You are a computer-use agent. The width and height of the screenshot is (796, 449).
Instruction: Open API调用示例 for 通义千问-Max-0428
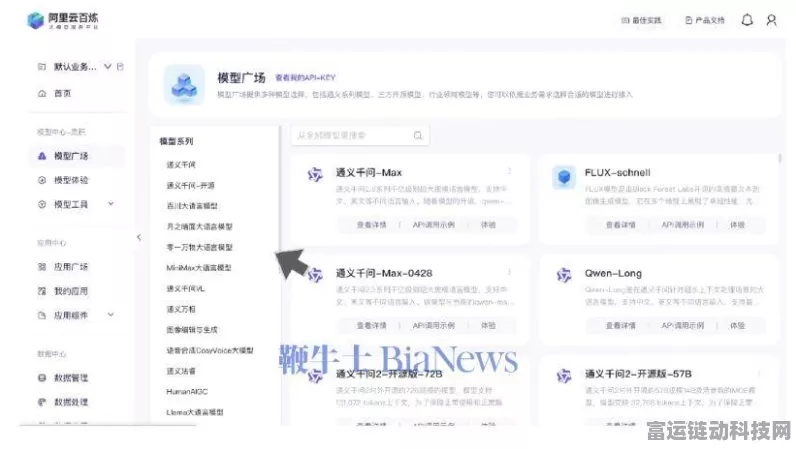pos(434,326)
